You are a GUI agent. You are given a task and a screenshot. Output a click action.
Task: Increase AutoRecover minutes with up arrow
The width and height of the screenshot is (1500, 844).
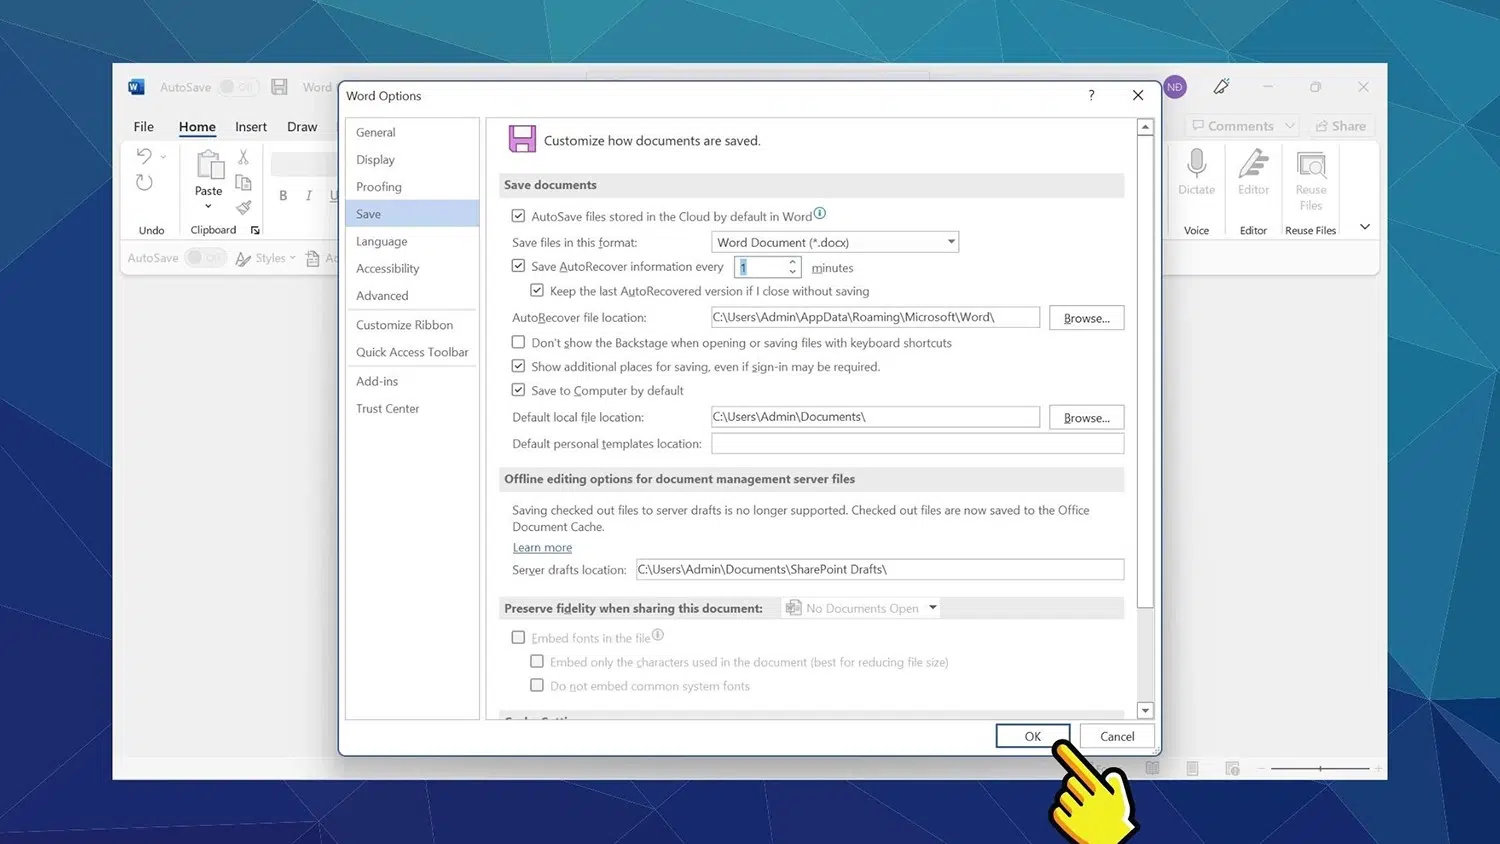(792, 263)
